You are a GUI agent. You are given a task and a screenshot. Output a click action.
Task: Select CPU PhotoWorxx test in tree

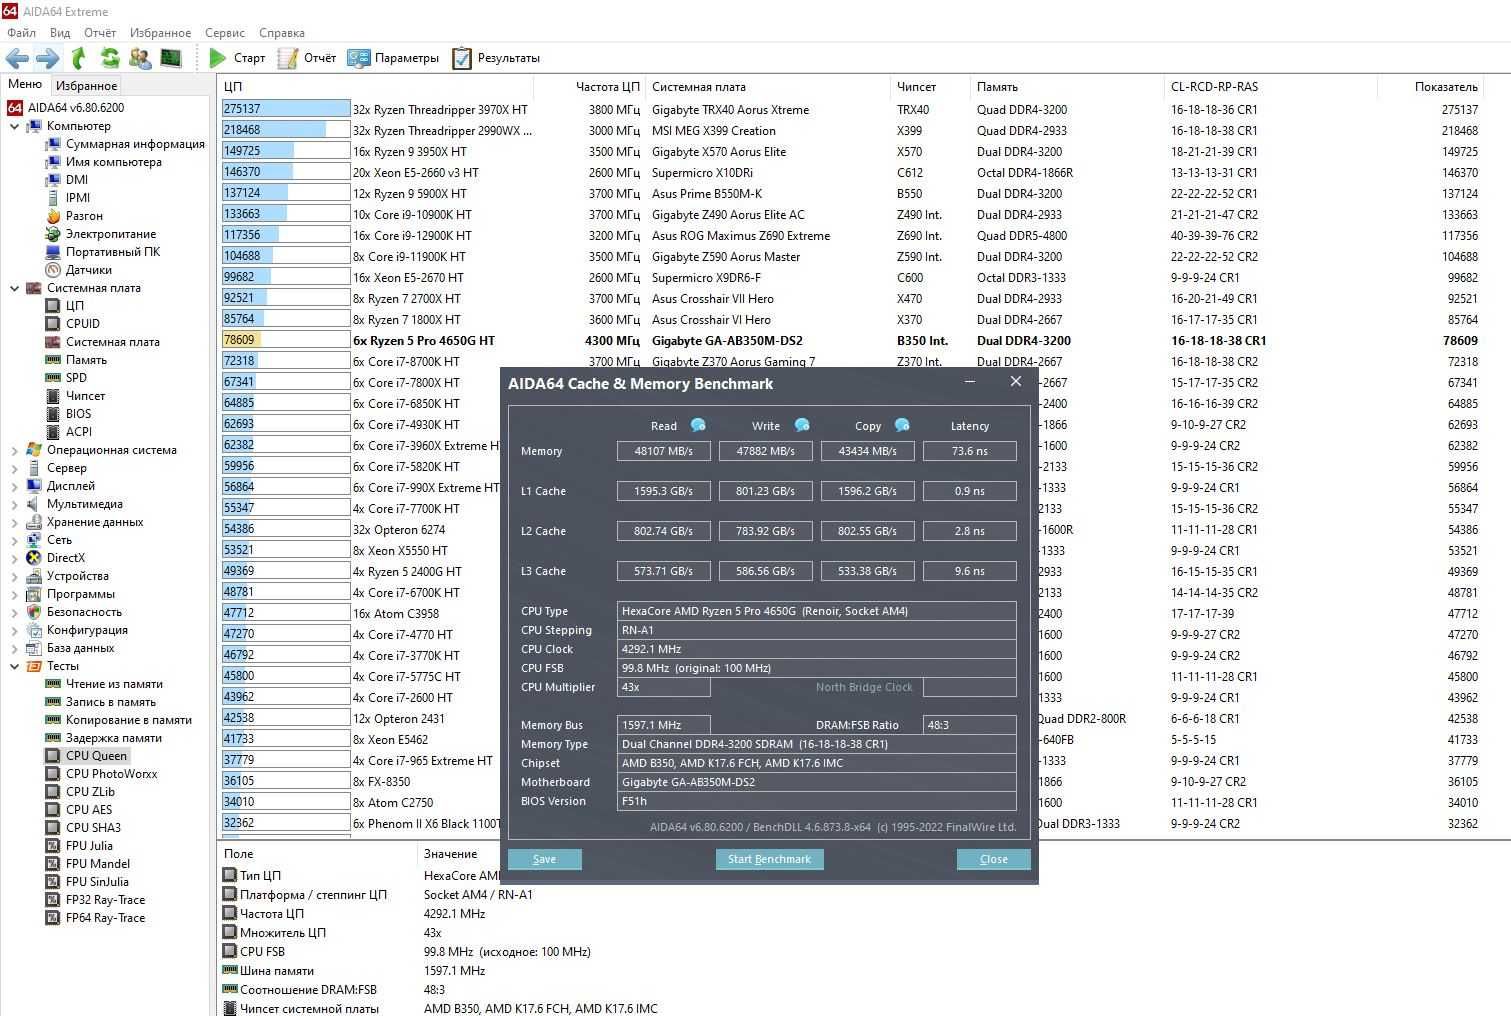pos(111,774)
